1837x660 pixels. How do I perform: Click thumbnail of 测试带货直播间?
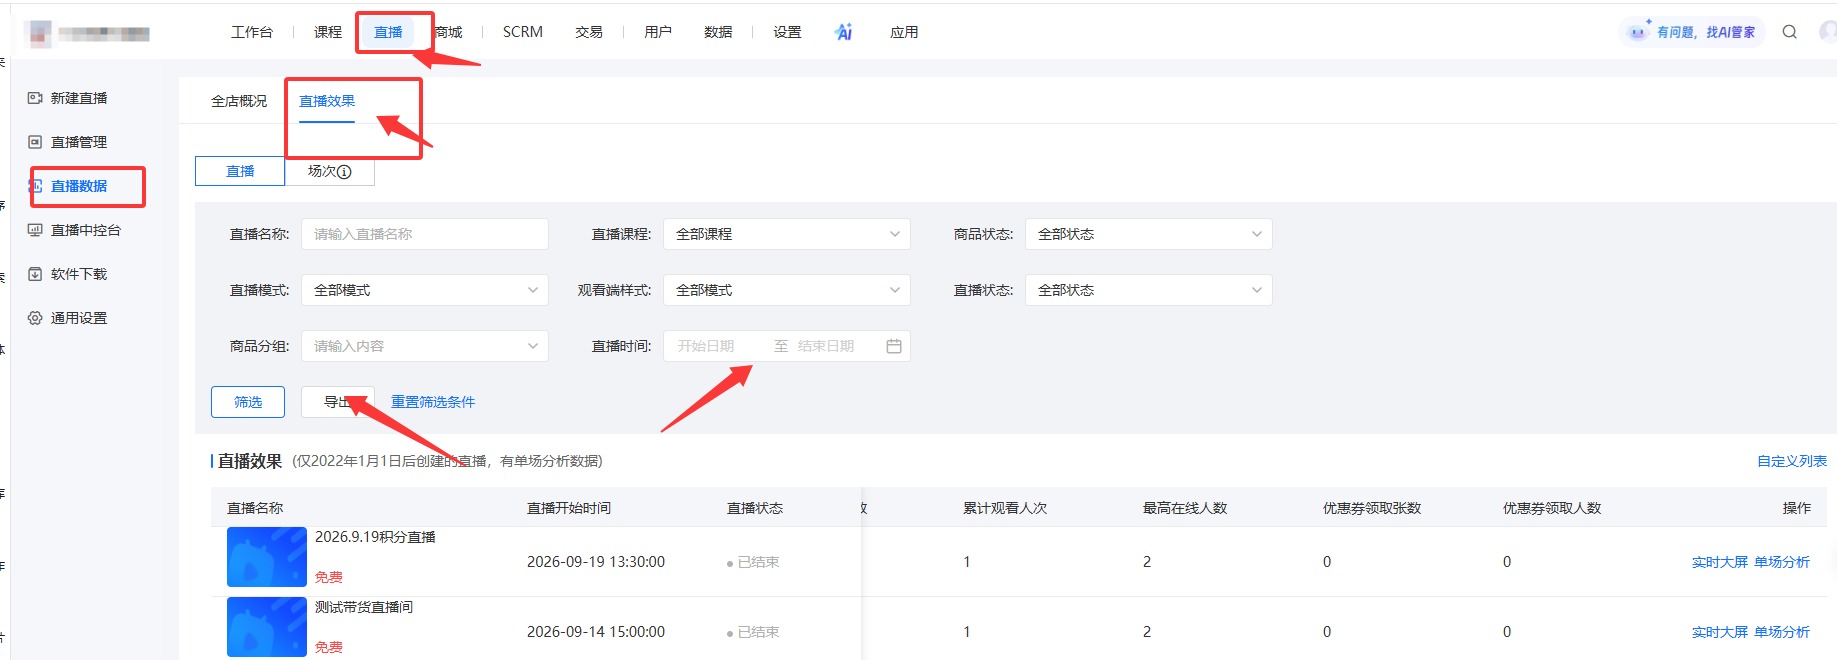point(267,627)
